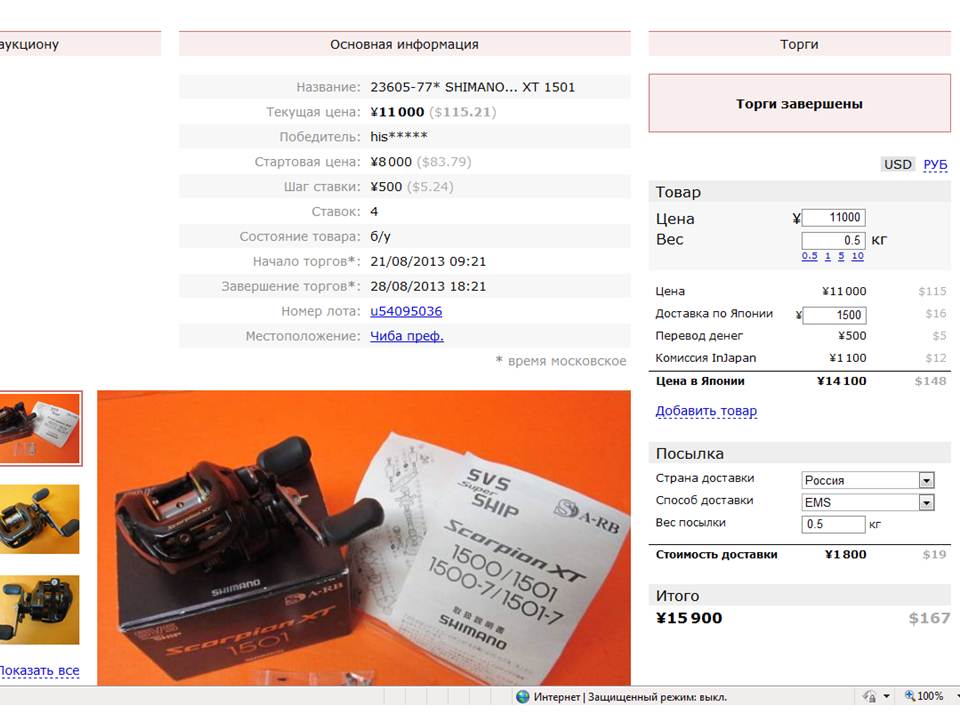Screen dimensions: 960x720
Task: Open the zoom 100% magnifier control
Action: (x=924, y=696)
